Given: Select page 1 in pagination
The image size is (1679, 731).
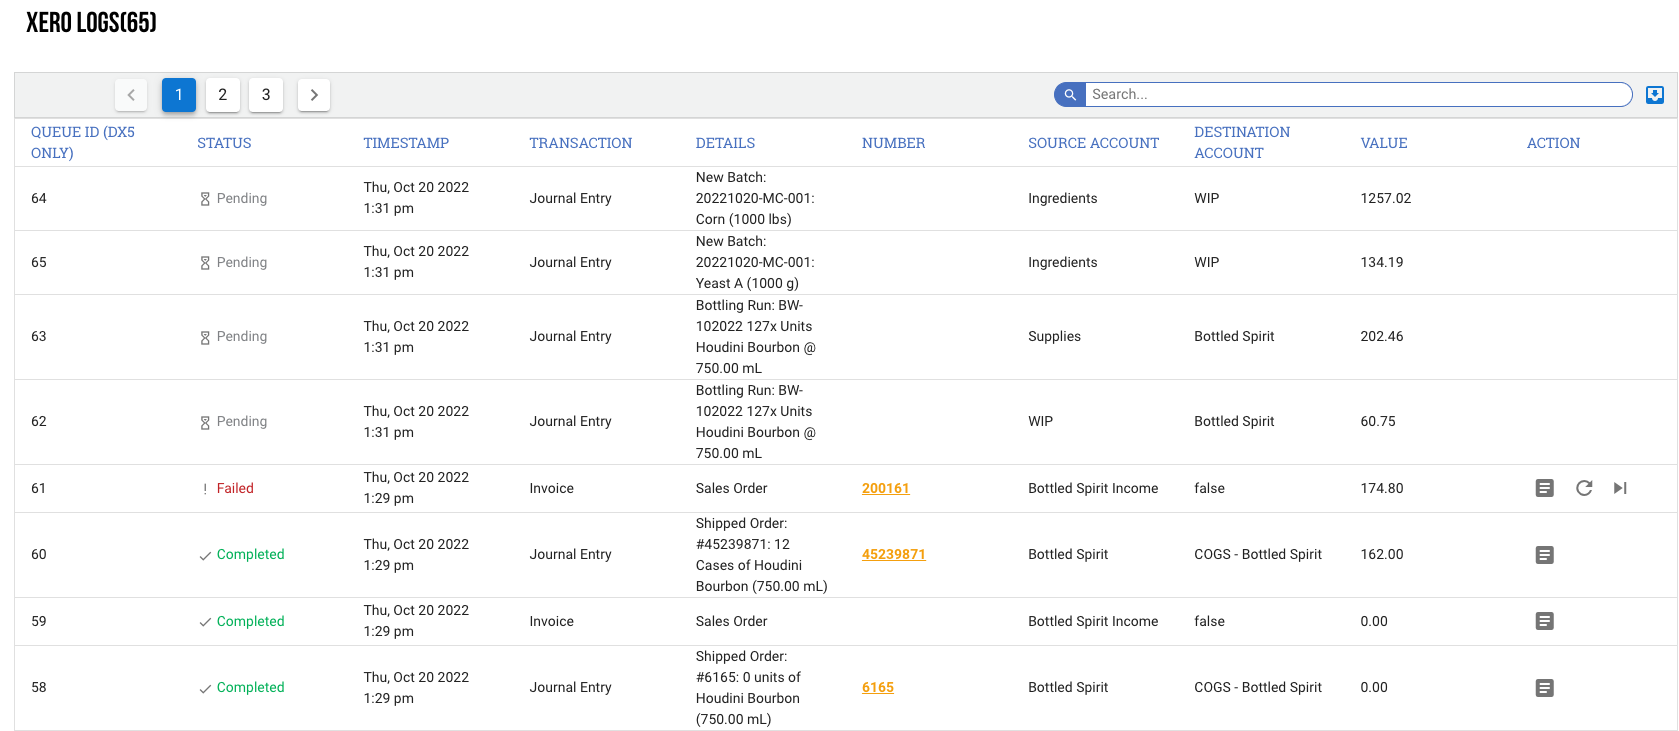Looking at the screenshot, I should [179, 94].
